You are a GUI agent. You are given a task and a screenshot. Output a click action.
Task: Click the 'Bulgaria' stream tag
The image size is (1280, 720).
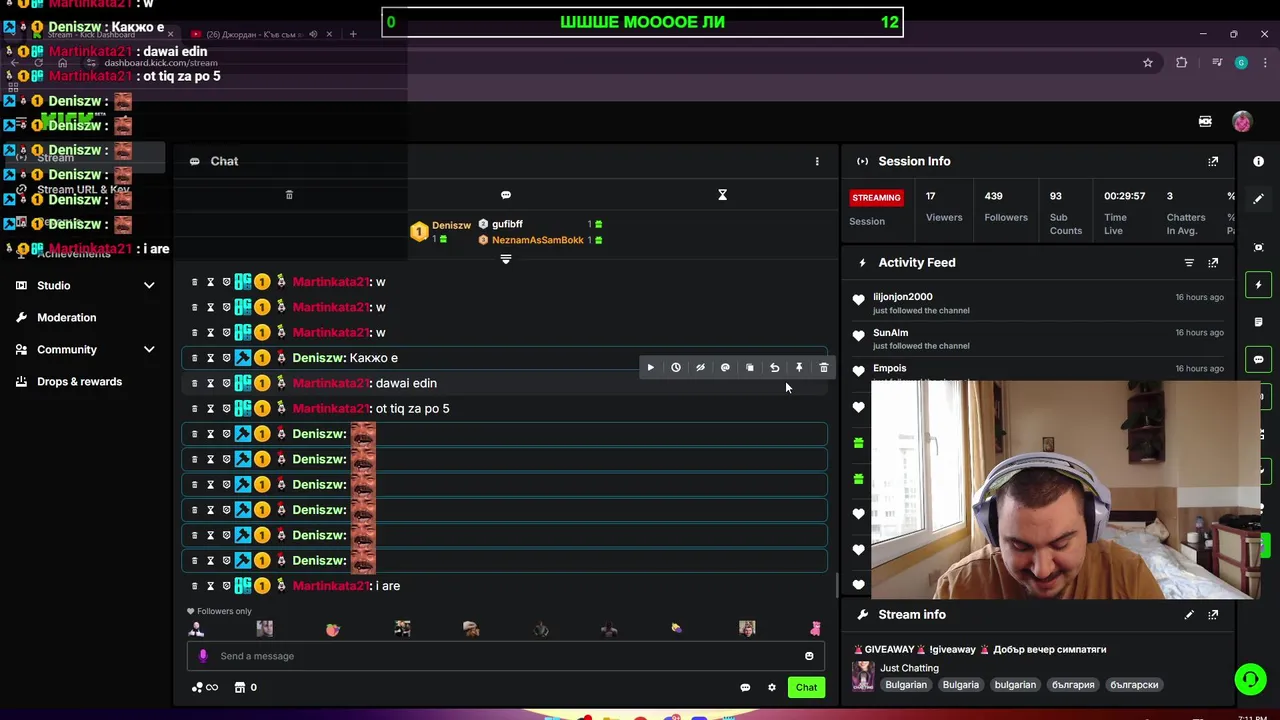(961, 685)
